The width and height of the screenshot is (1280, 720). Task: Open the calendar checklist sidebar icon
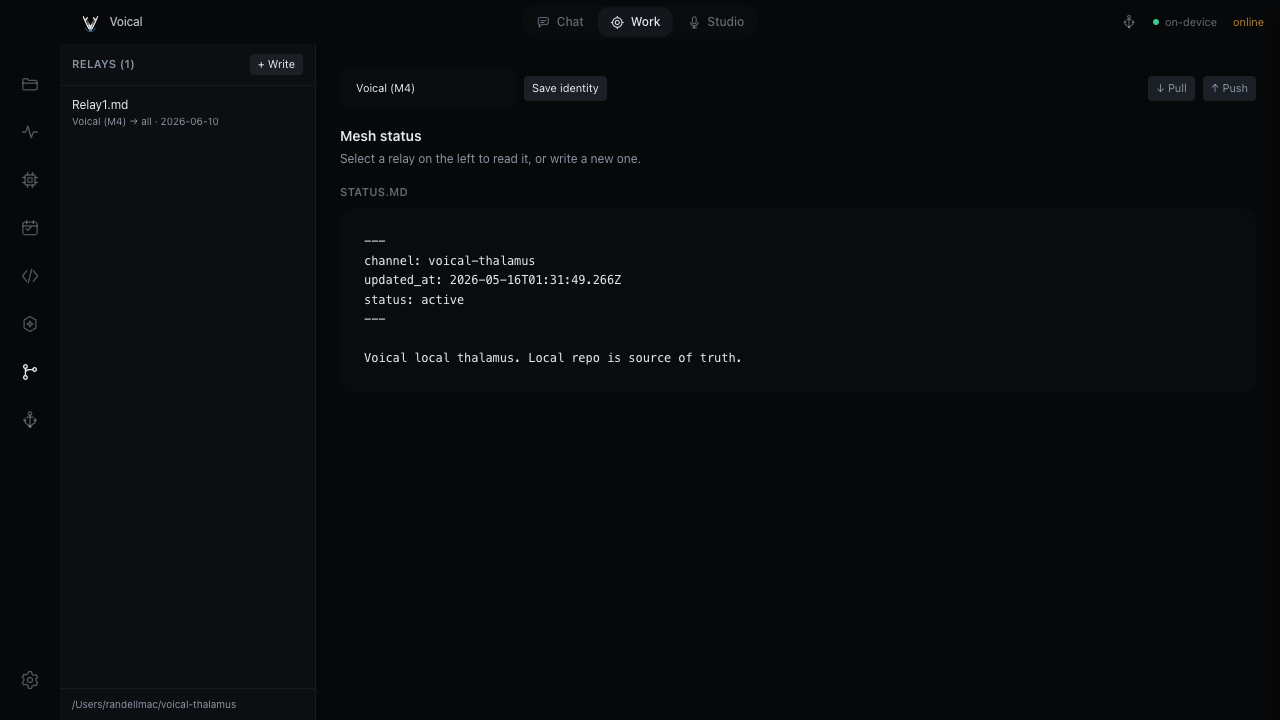[30, 228]
